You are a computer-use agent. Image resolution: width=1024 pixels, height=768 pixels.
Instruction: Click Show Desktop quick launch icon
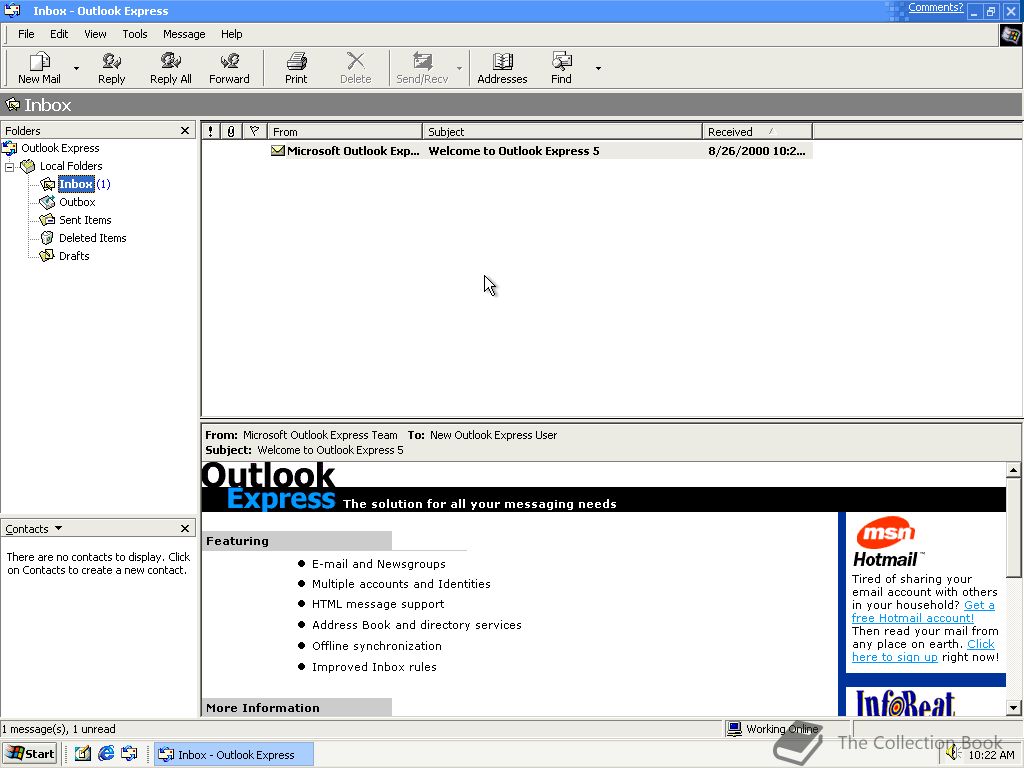click(82, 754)
